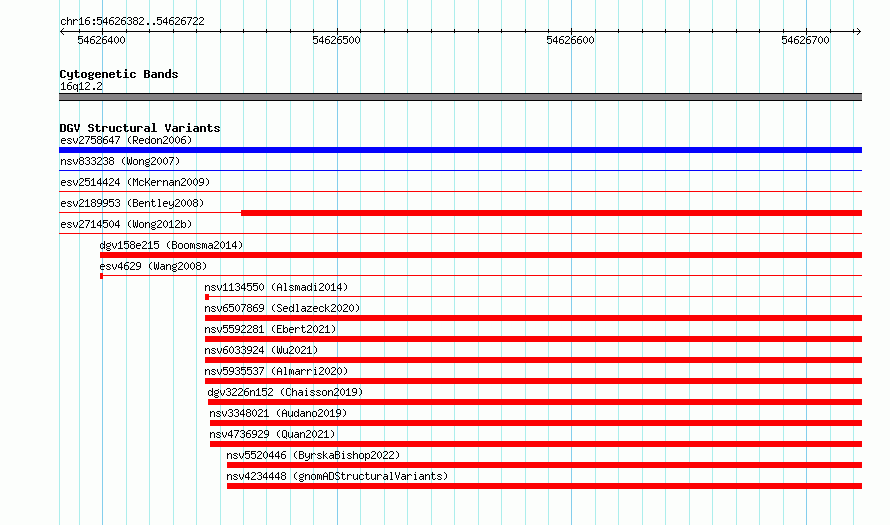Select the red dgv158e215 variant bar
The width and height of the screenshot is (890, 525).
click(481, 255)
